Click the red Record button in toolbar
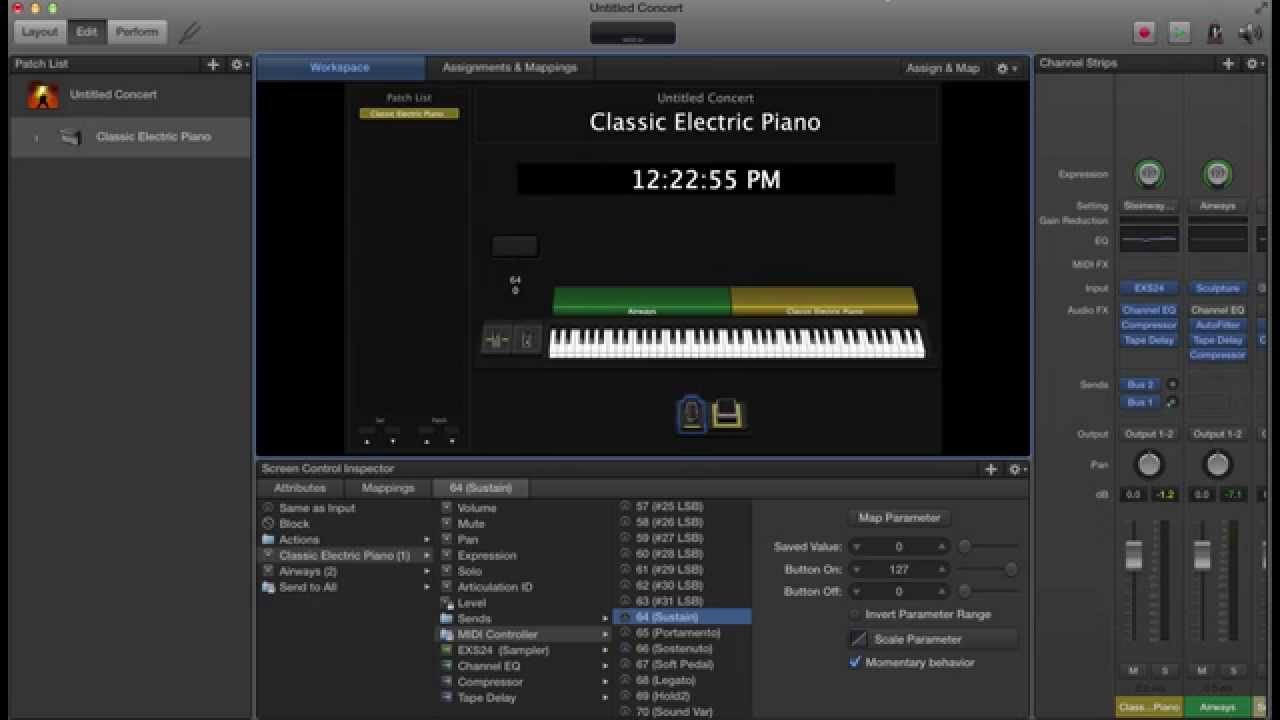Image resolution: width=1280 pixels, height=720 pixels. coord(1144,33)
